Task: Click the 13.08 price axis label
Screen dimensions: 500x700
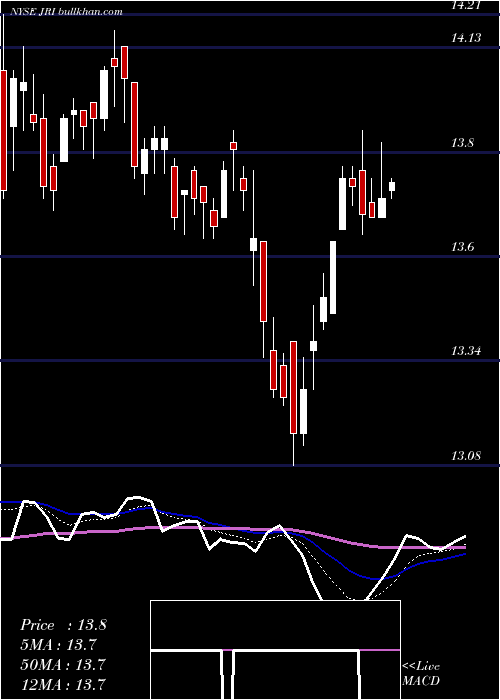Action: pos(466,456)
